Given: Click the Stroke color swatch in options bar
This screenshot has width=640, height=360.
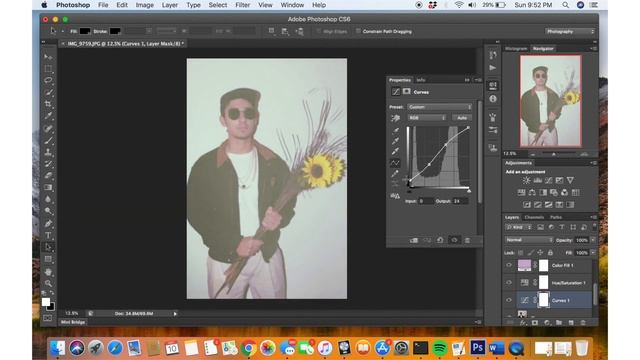Looking at the screenshot, I should [x=115, y=31].
